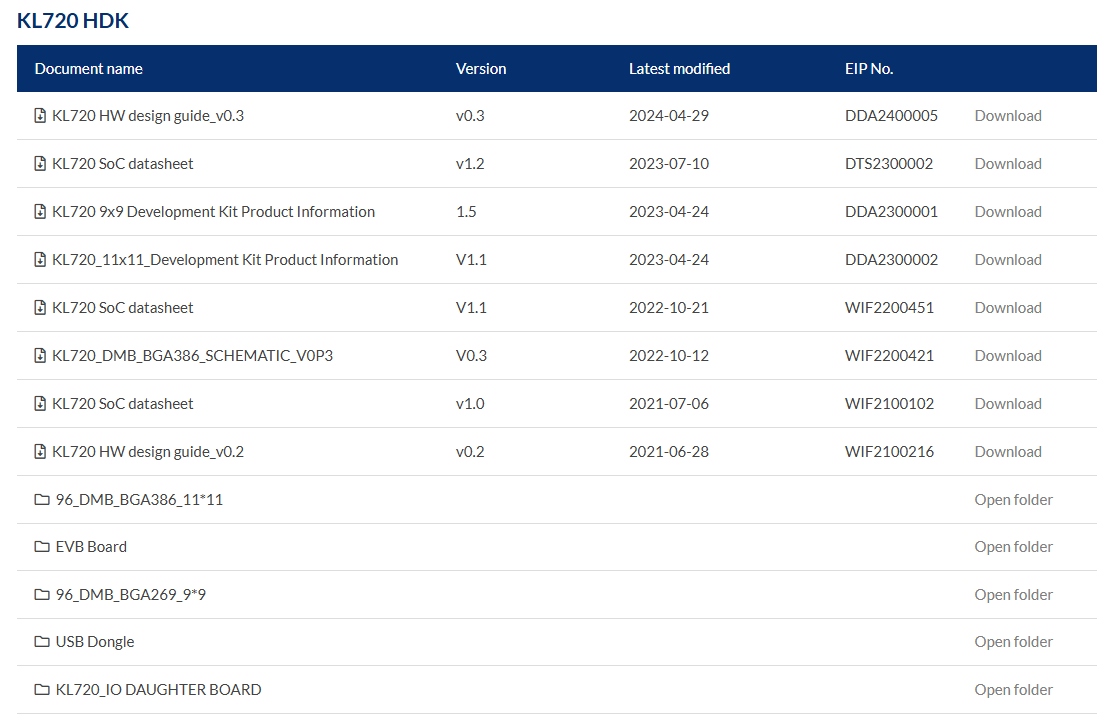Select document name KL720 HW design guide_v0.3
Viewport: 1115px width, 717px height.
click(148, 115)
